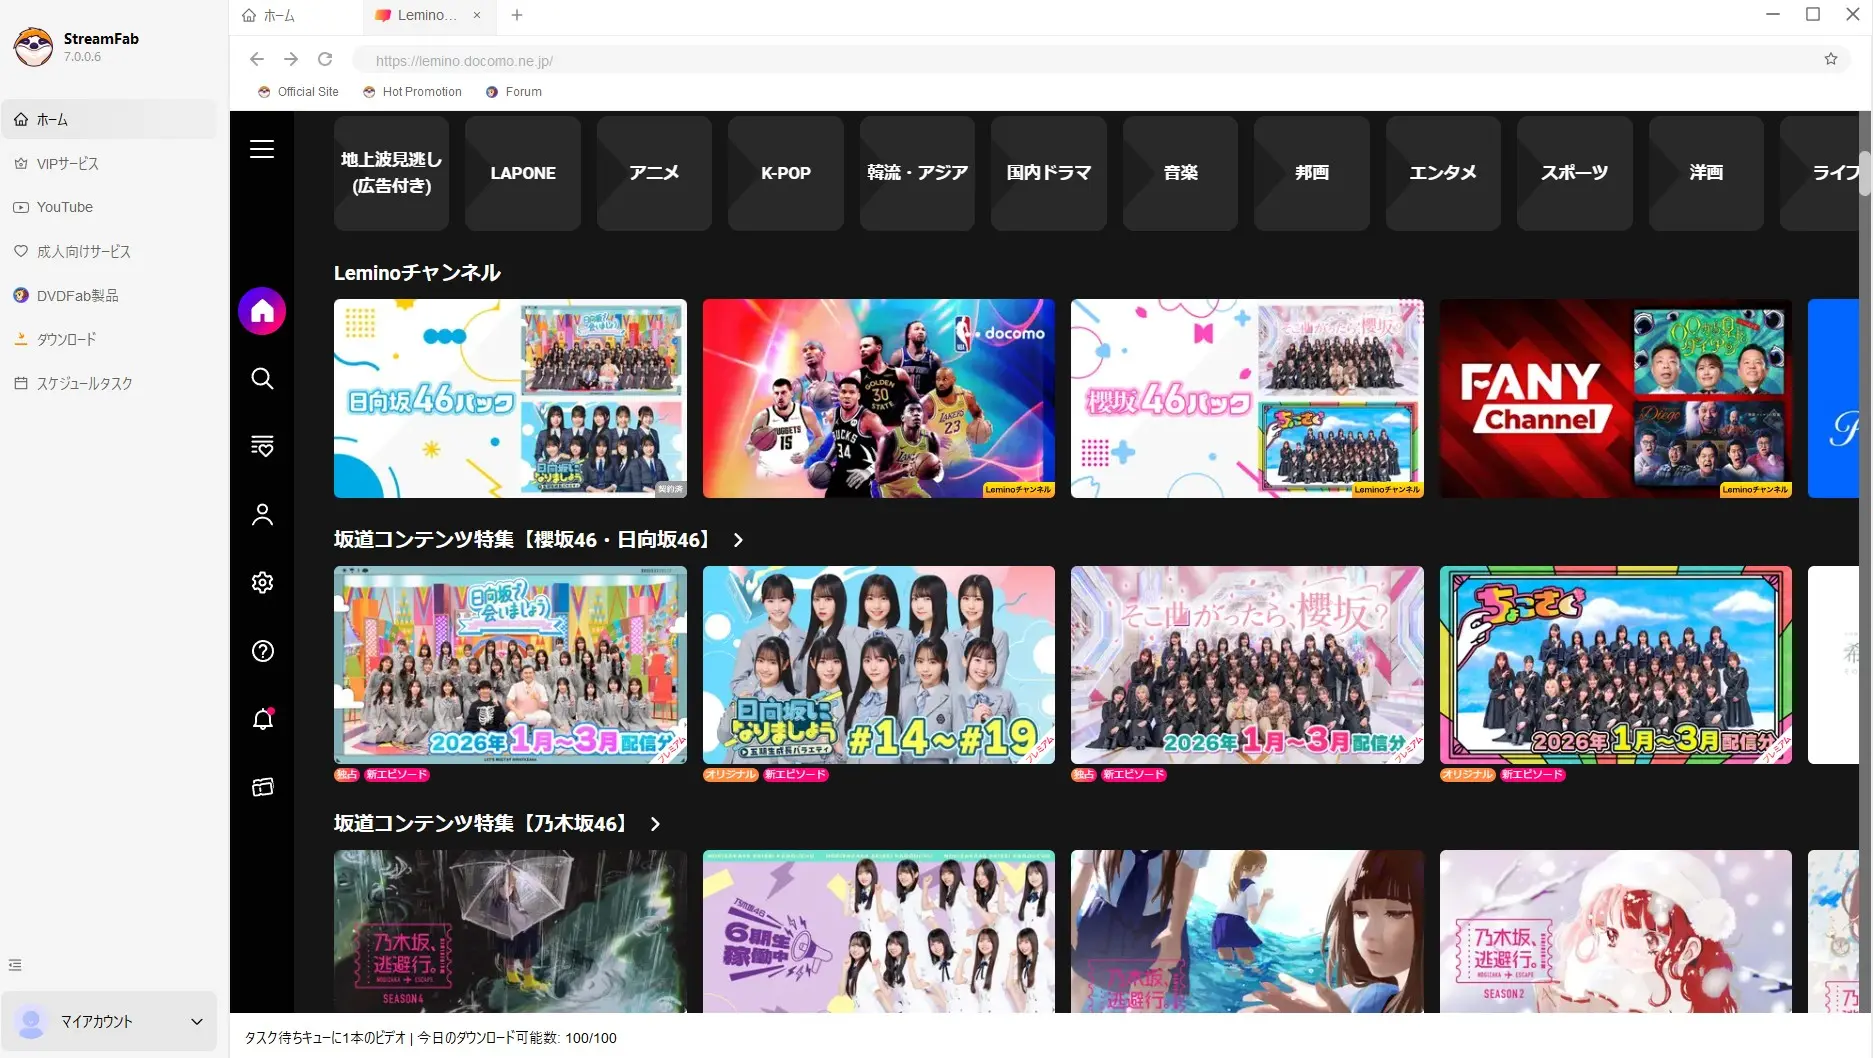The image size is (1873, 1058).
Task: Open そこ曲がったら、櫻坂? thumbnail
Action: [x=1247, y=665]
